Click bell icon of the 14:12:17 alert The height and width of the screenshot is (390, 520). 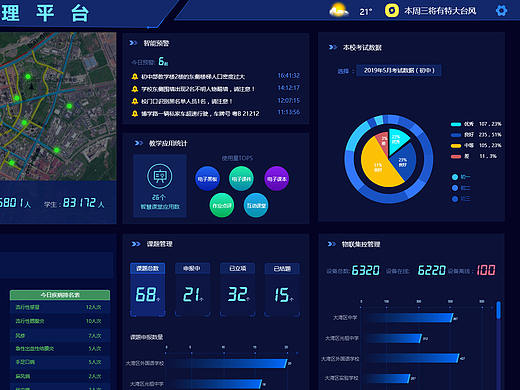pyautogui.click(x=135, y=89)
